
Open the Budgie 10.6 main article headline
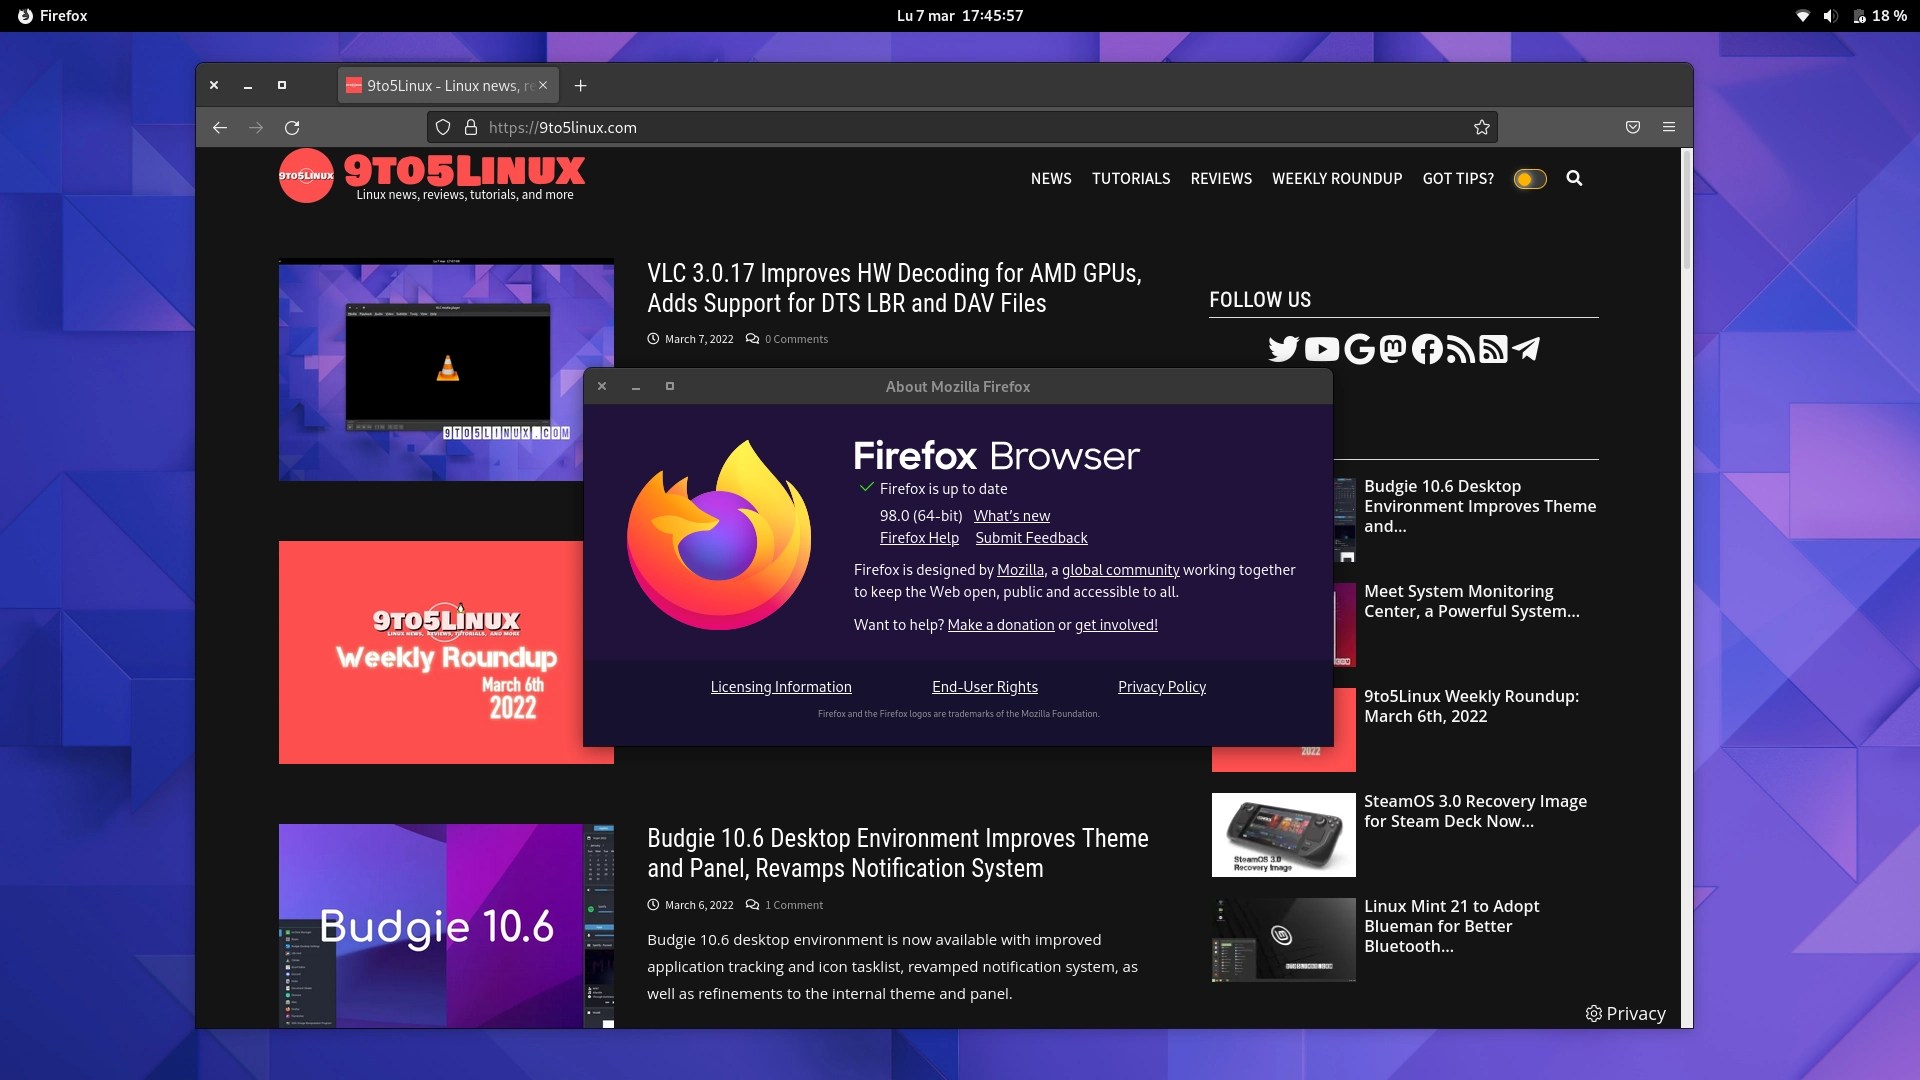(898, 853)
